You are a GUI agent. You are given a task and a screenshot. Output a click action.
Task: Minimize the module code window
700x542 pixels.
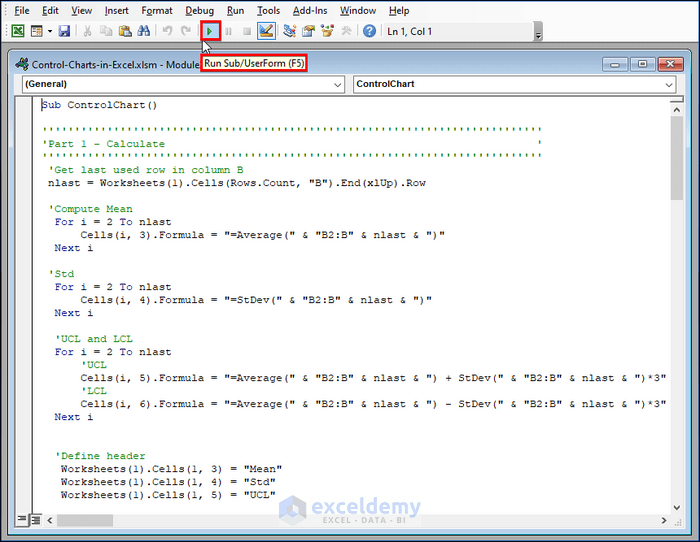pos(615,65)
